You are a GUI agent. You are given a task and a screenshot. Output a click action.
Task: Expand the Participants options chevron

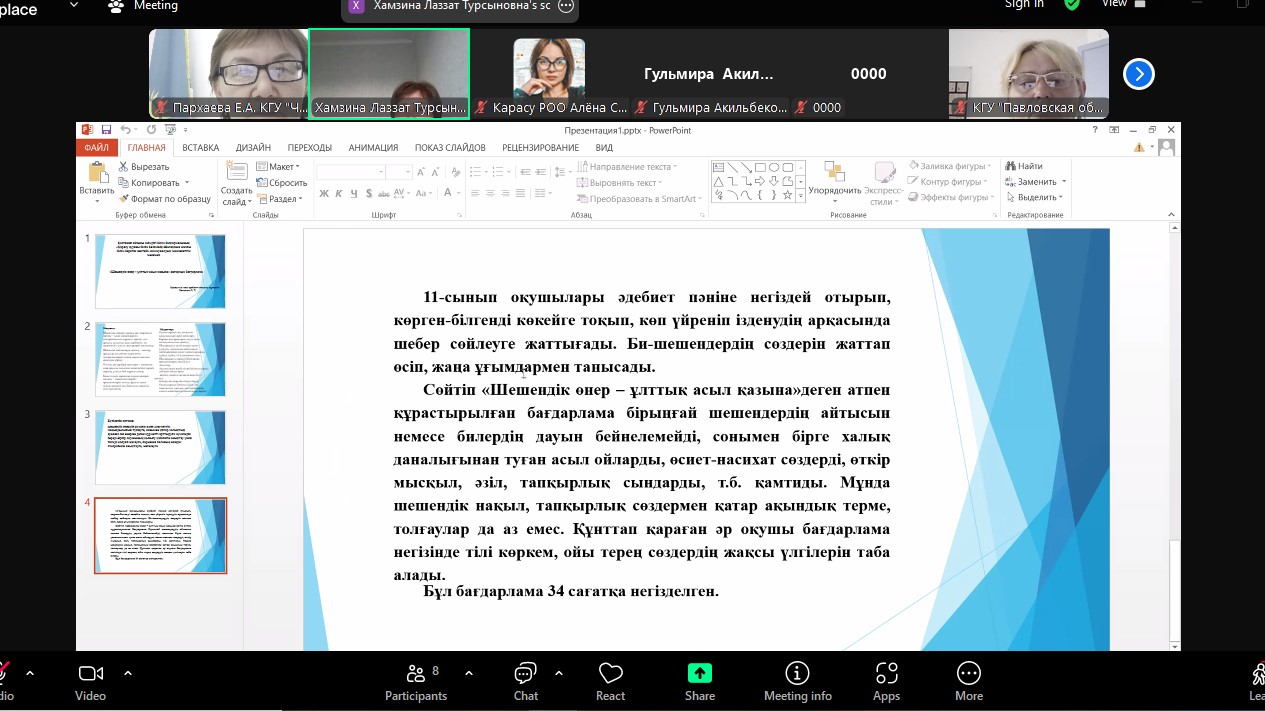(x=469, y=673)
